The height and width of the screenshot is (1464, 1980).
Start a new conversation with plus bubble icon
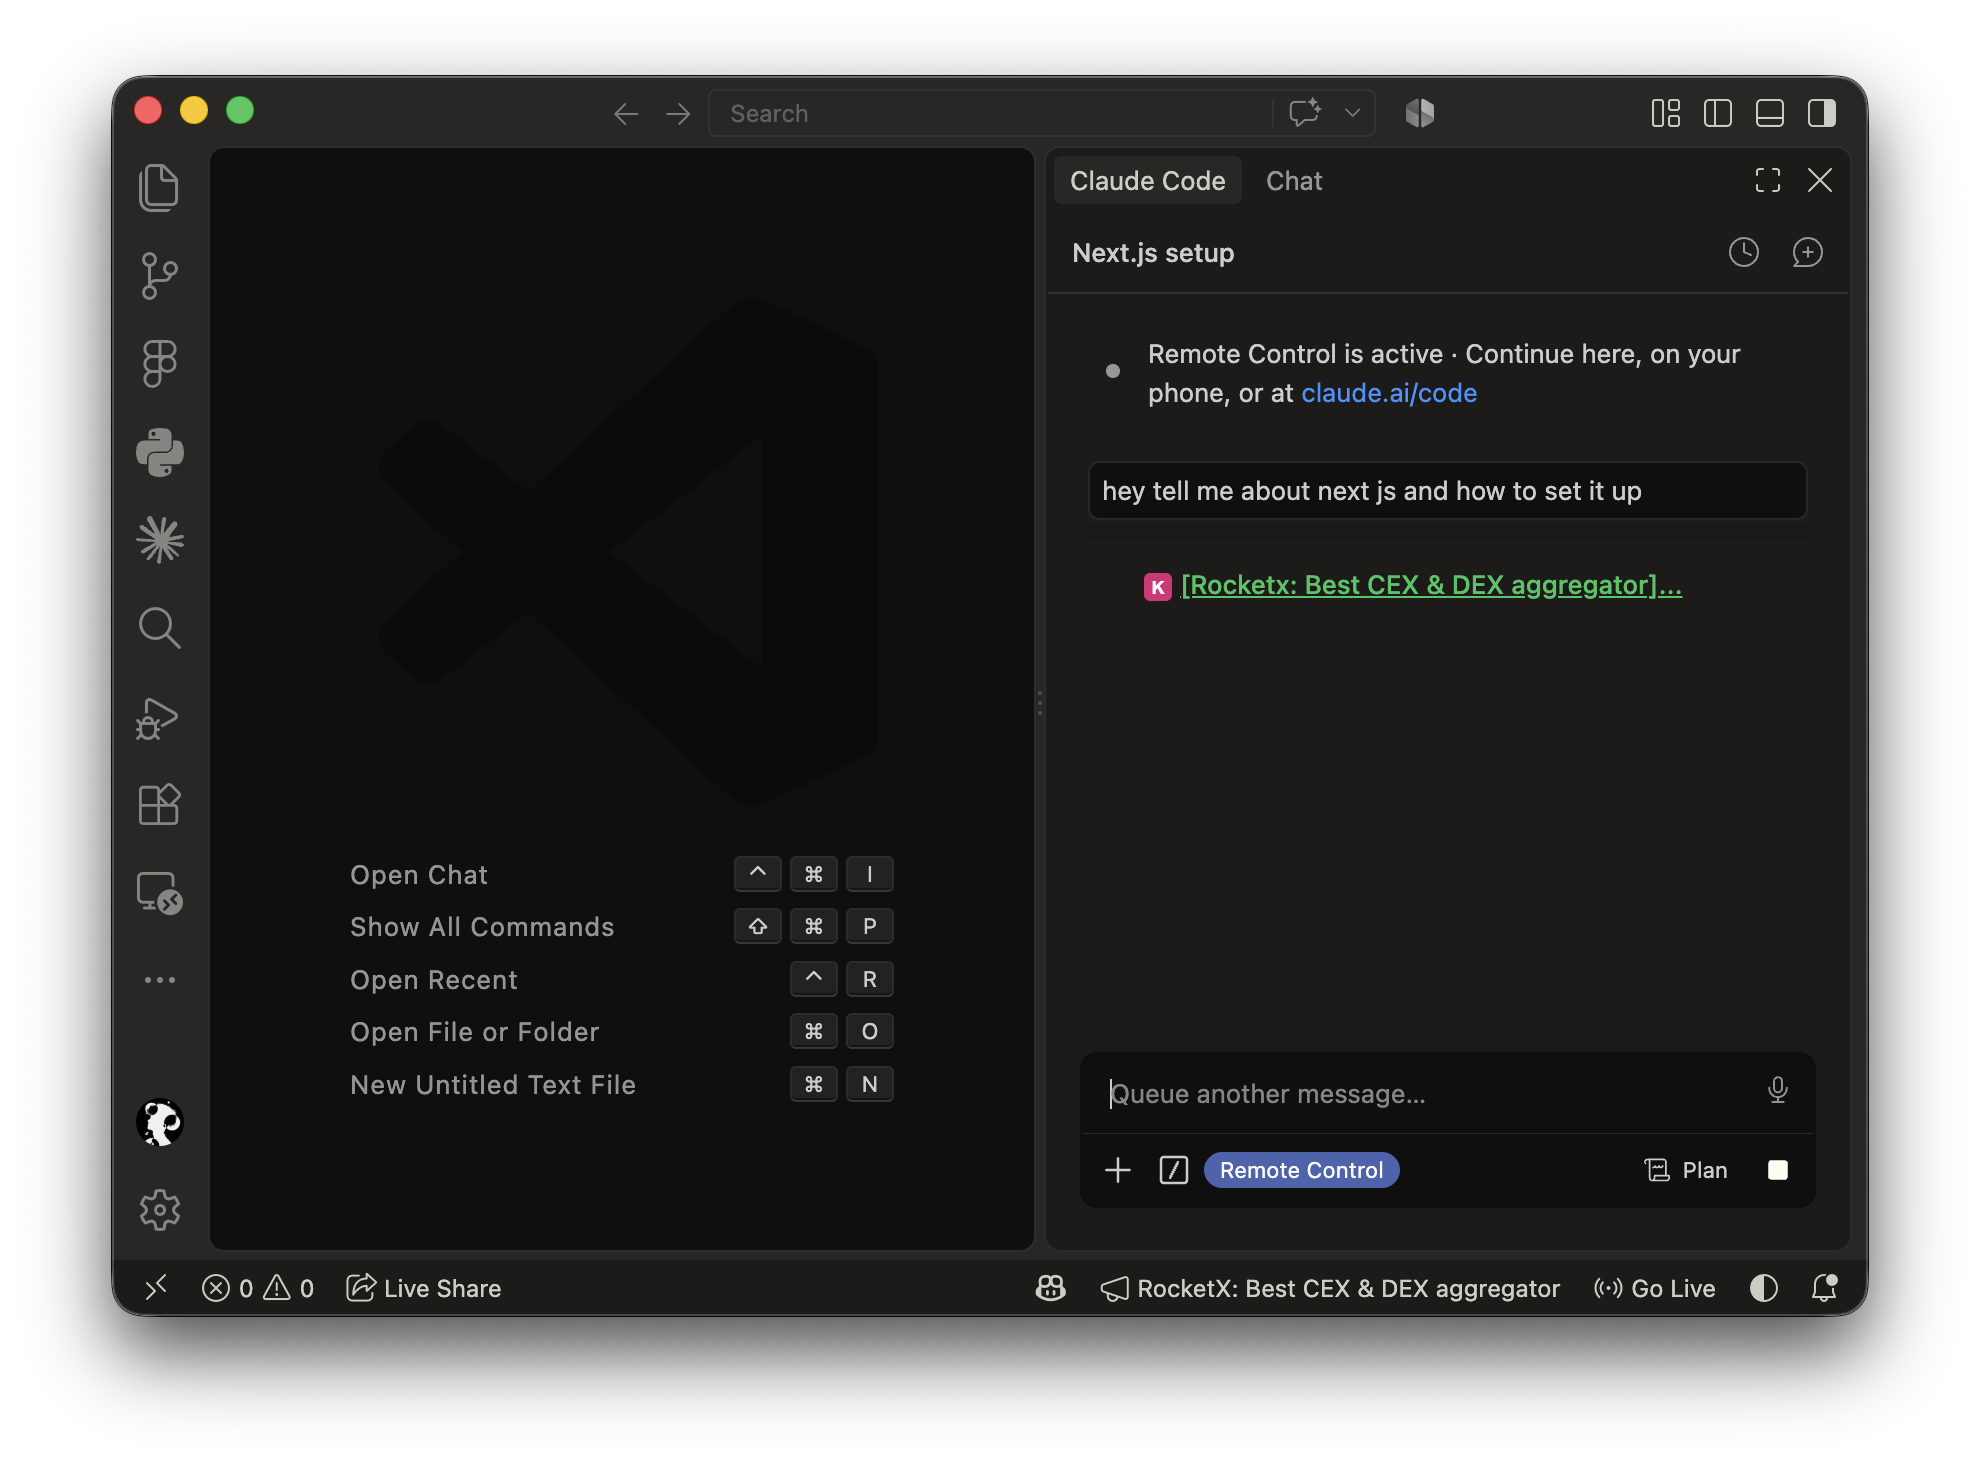point(1807,252)
